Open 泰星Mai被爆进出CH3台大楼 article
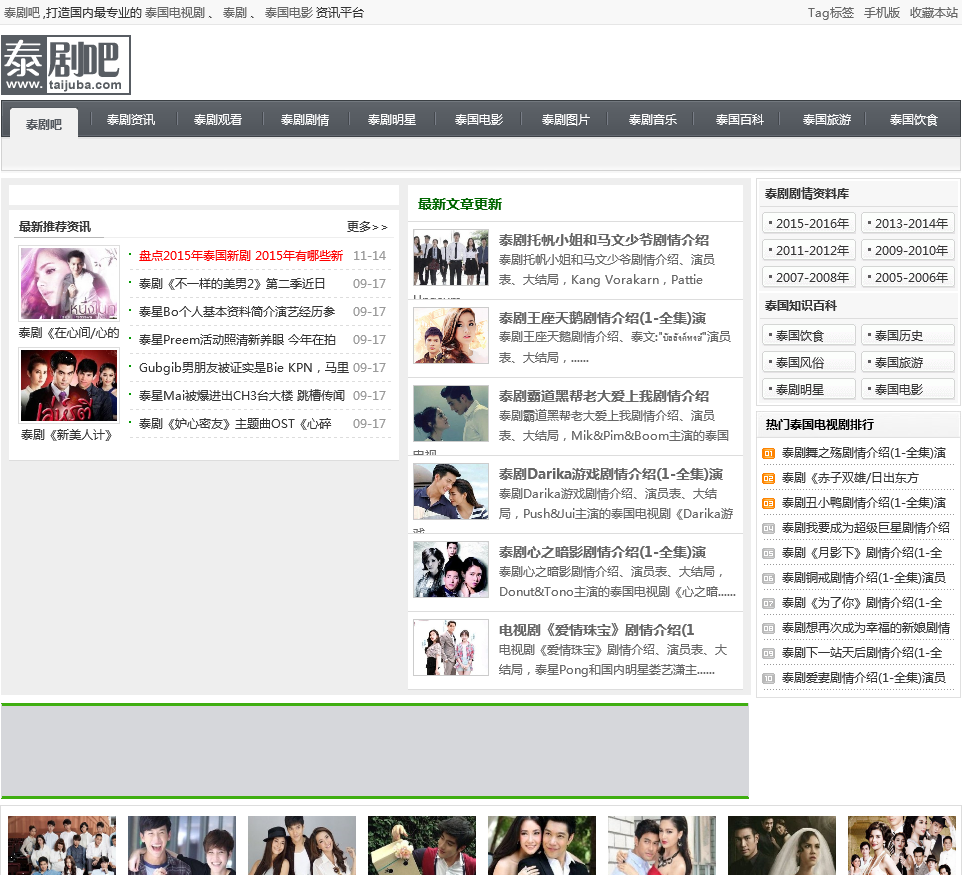 tap(242, 396)
